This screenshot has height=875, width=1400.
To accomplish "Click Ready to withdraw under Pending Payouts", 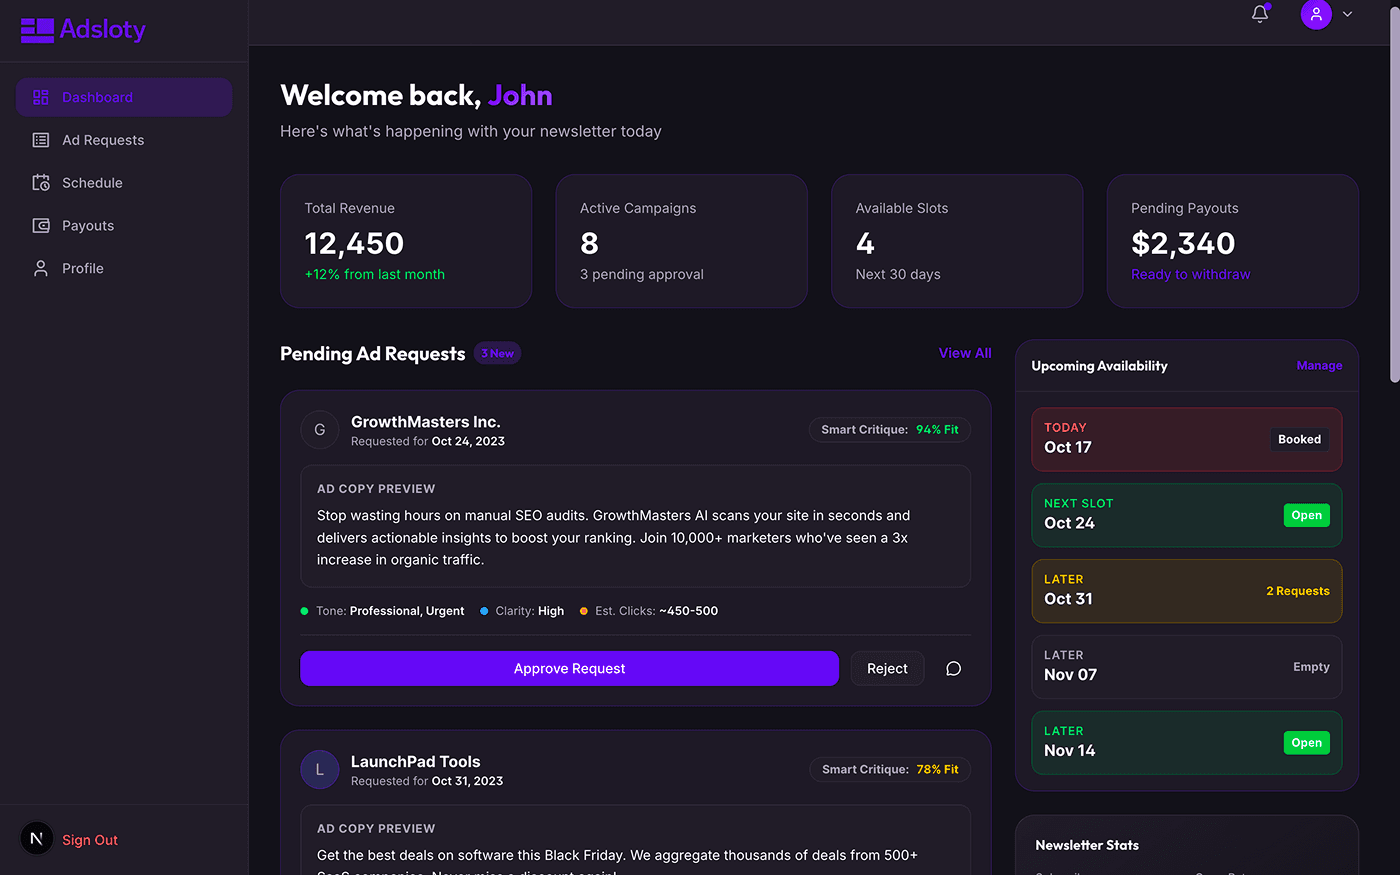I will (x=1190, y=273).
